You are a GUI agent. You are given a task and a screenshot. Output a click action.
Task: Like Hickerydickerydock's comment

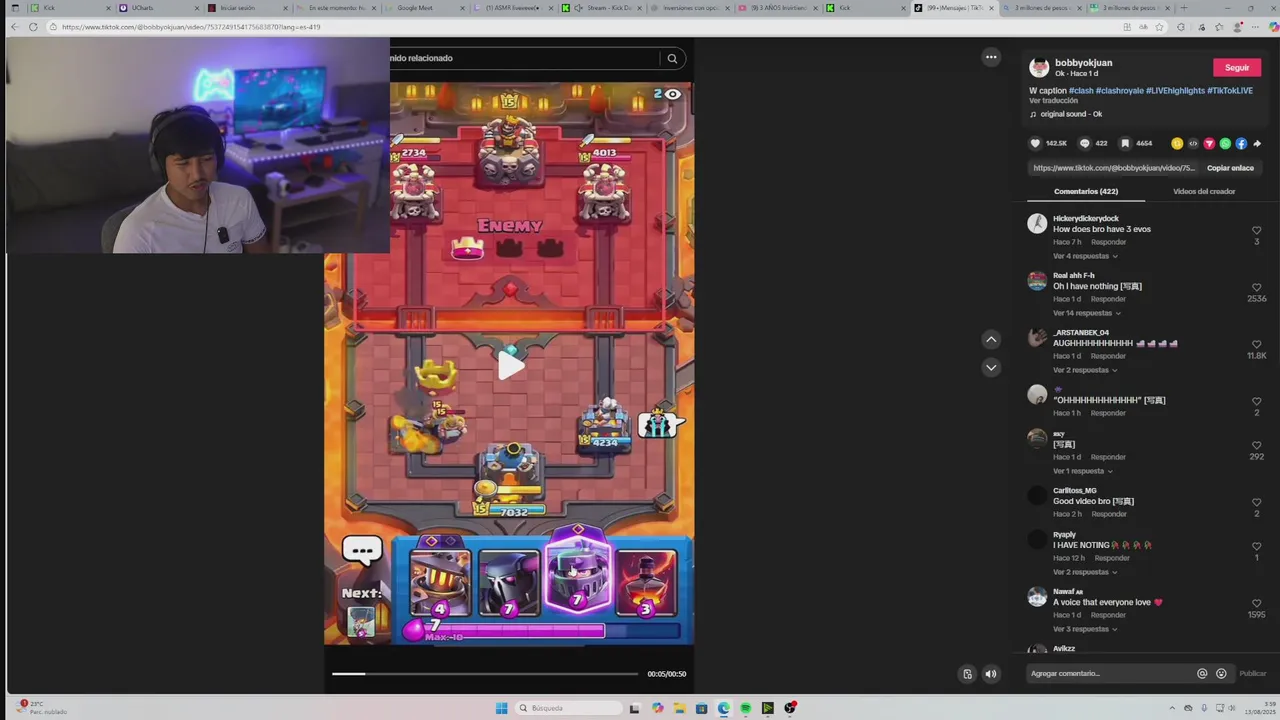[1257, 230]
